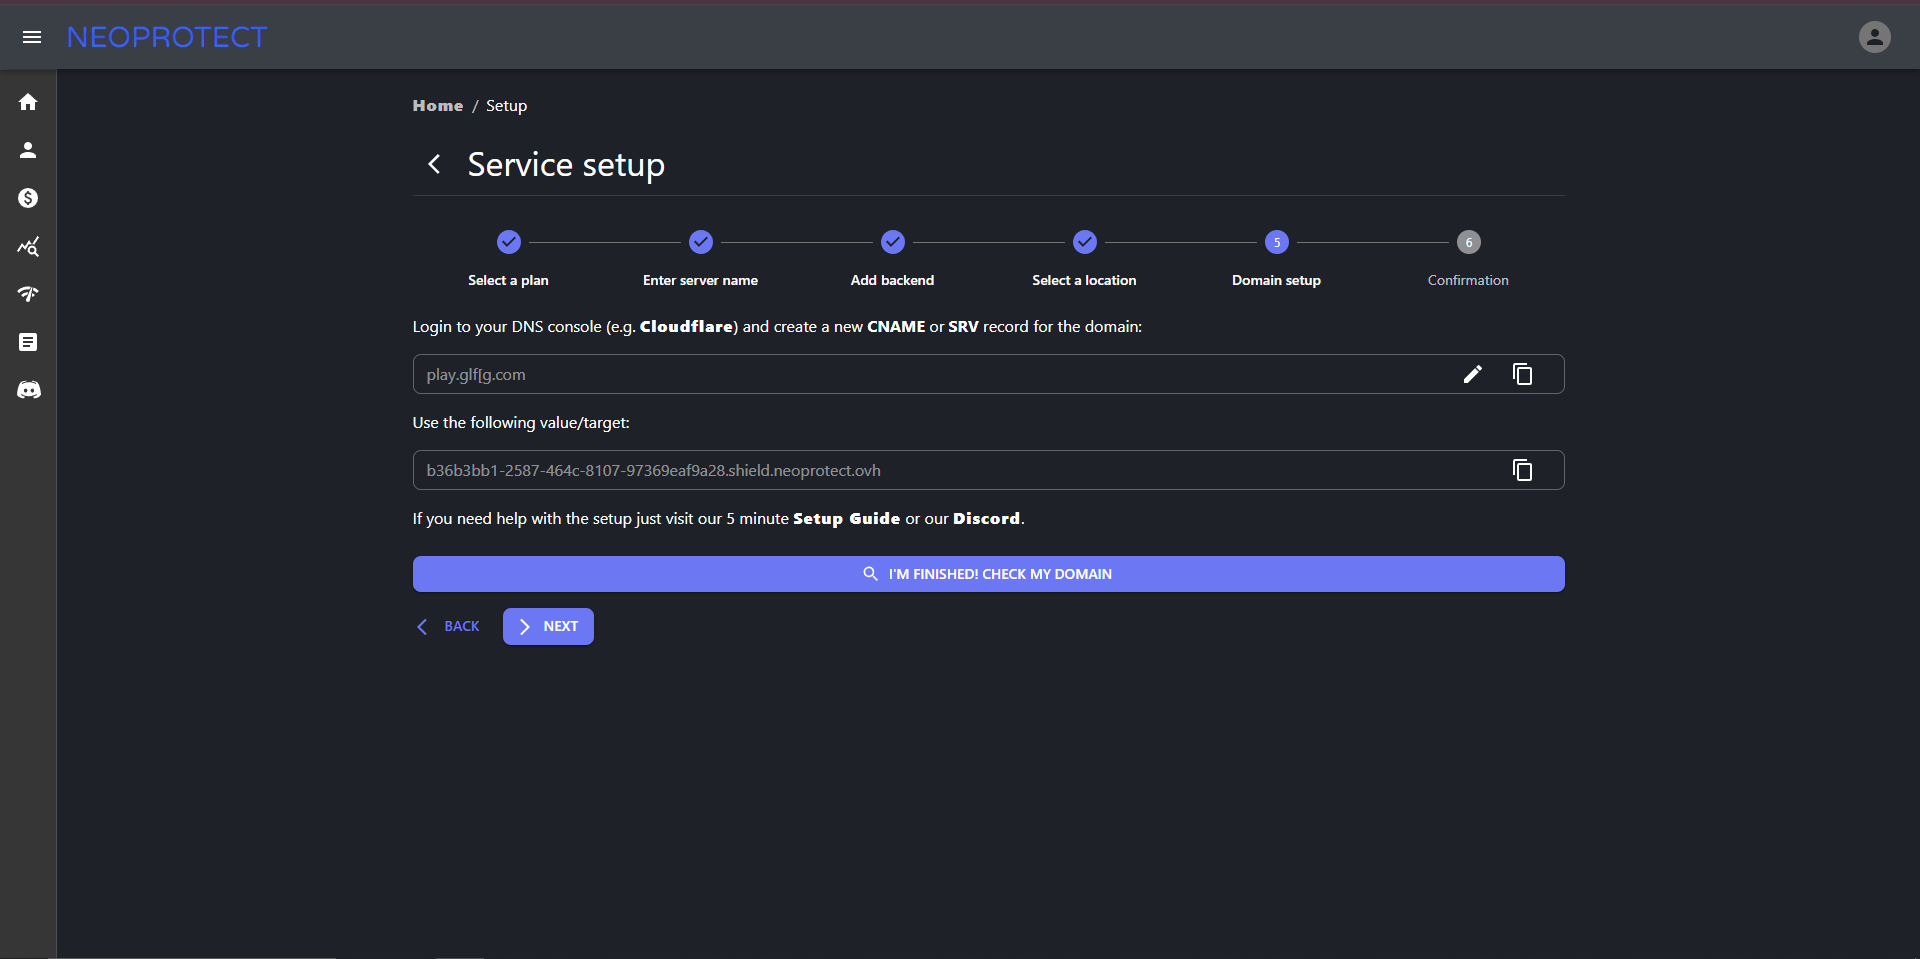The width and height of the screenshot is (1920, 959).
Task: Click the Service setup heading
Action: [566, 164]
